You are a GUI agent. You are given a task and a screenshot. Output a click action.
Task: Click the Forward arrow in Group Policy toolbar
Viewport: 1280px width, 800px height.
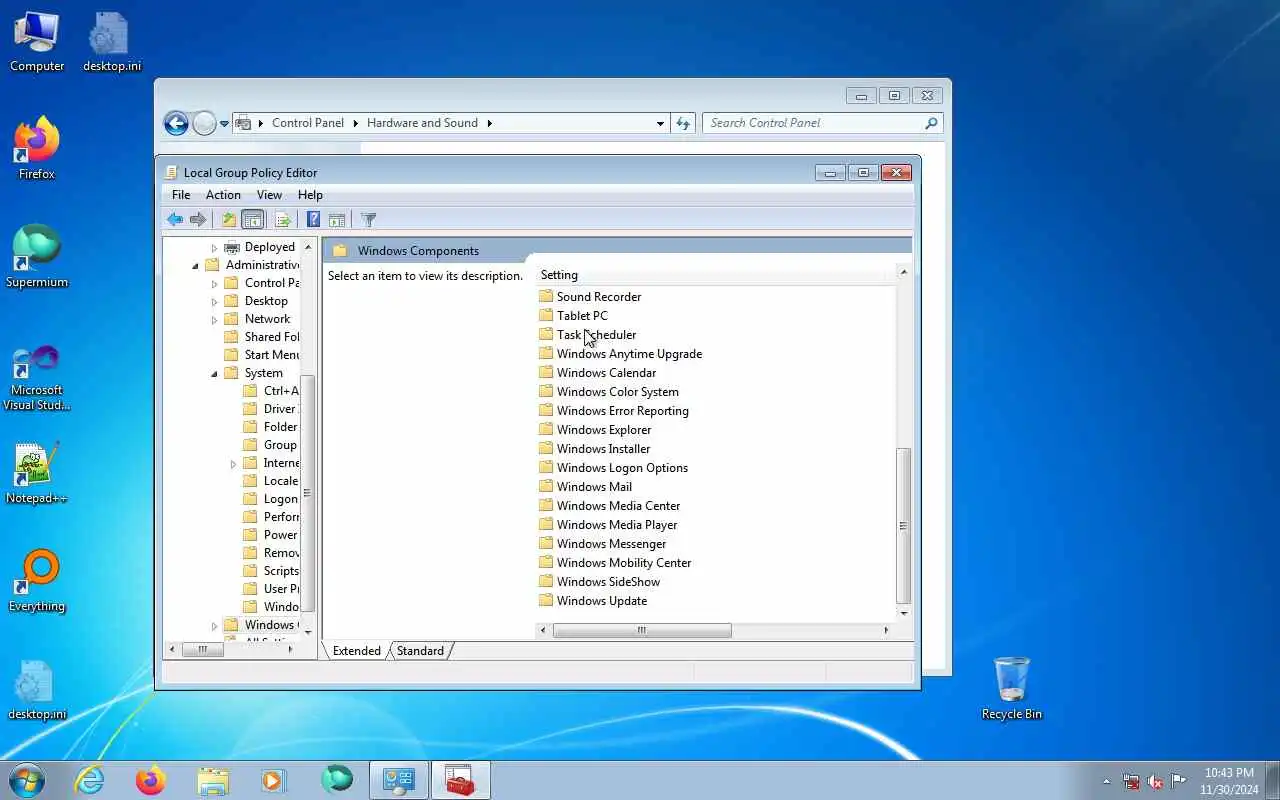point(198,220)
